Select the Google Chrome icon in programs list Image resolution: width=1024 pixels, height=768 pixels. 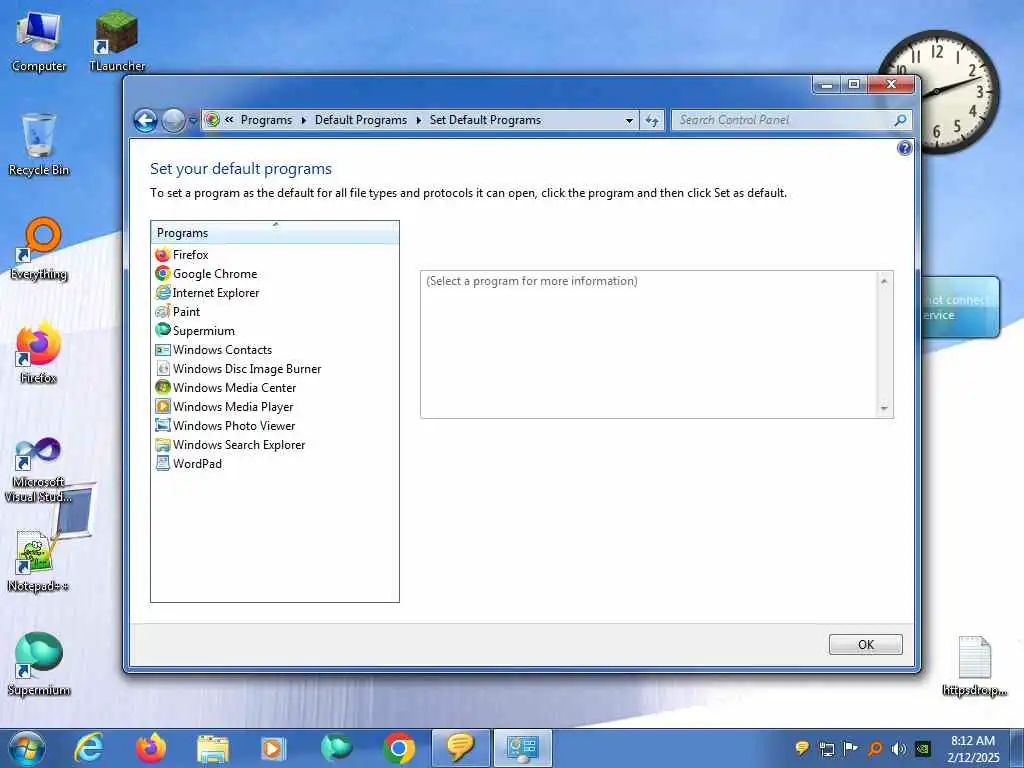coord(163,274)
